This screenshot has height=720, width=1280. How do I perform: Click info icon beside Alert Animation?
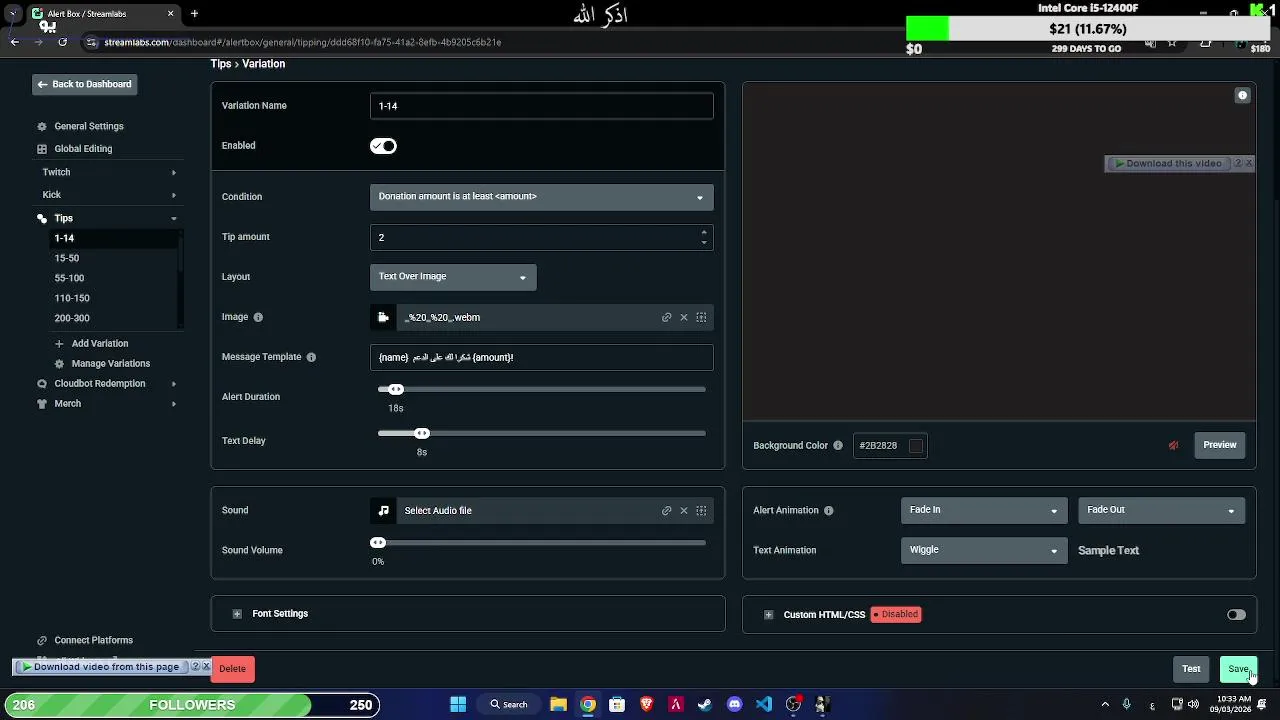click(828, 510)
